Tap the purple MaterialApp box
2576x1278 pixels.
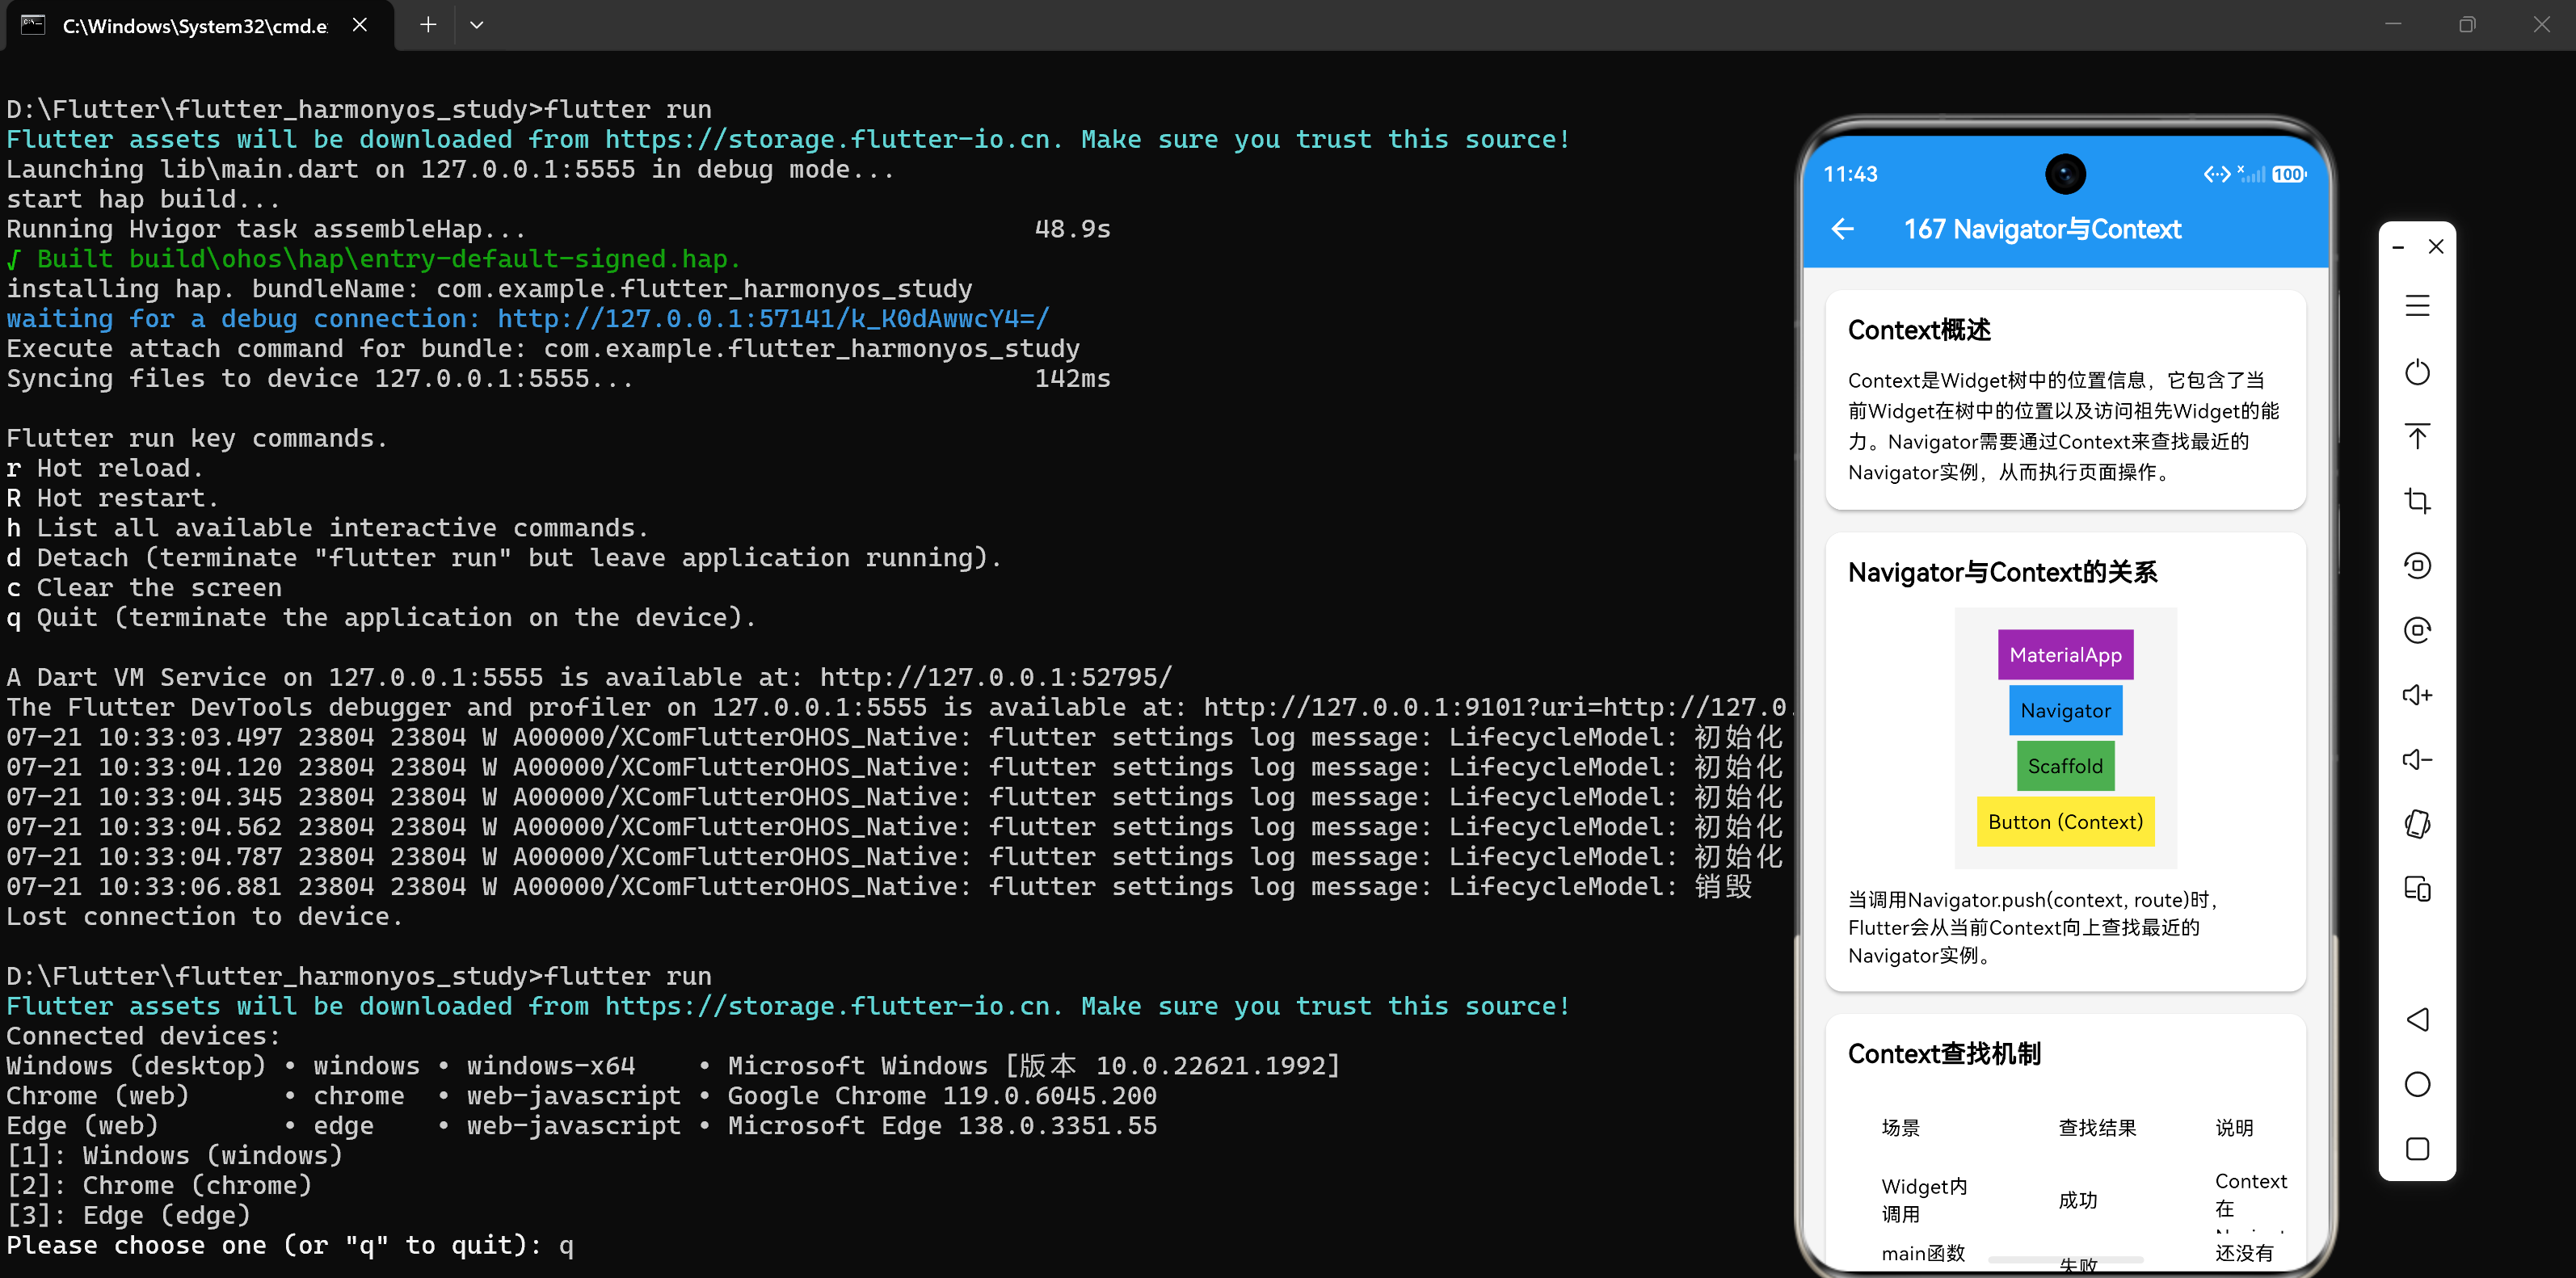(x=2065, y=655)
